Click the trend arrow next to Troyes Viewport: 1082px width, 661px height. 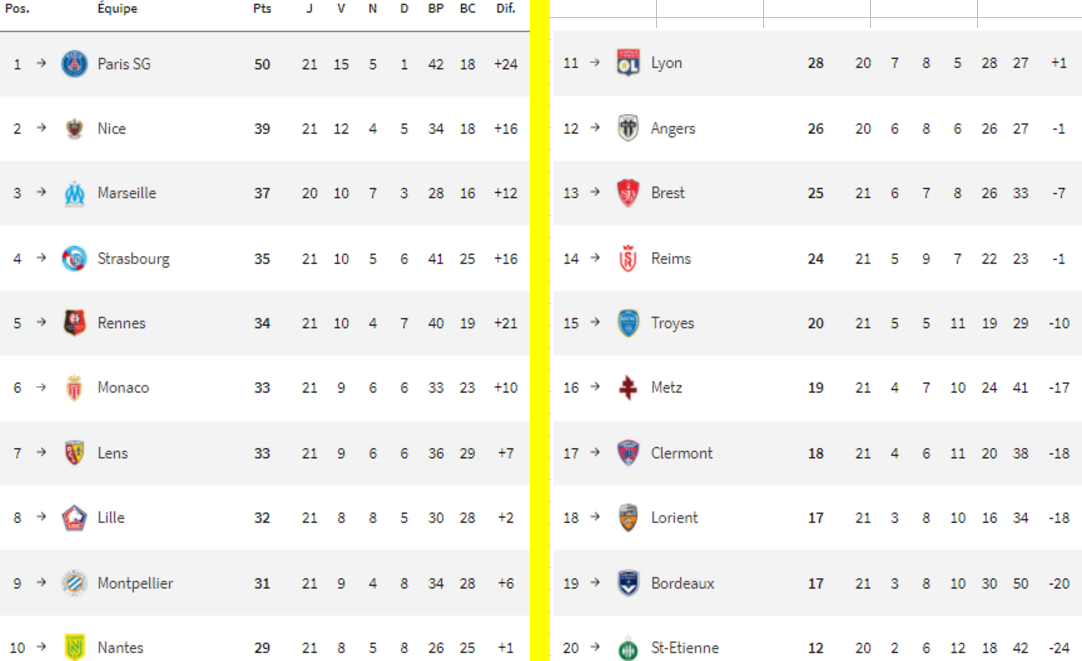coord(595,323)
